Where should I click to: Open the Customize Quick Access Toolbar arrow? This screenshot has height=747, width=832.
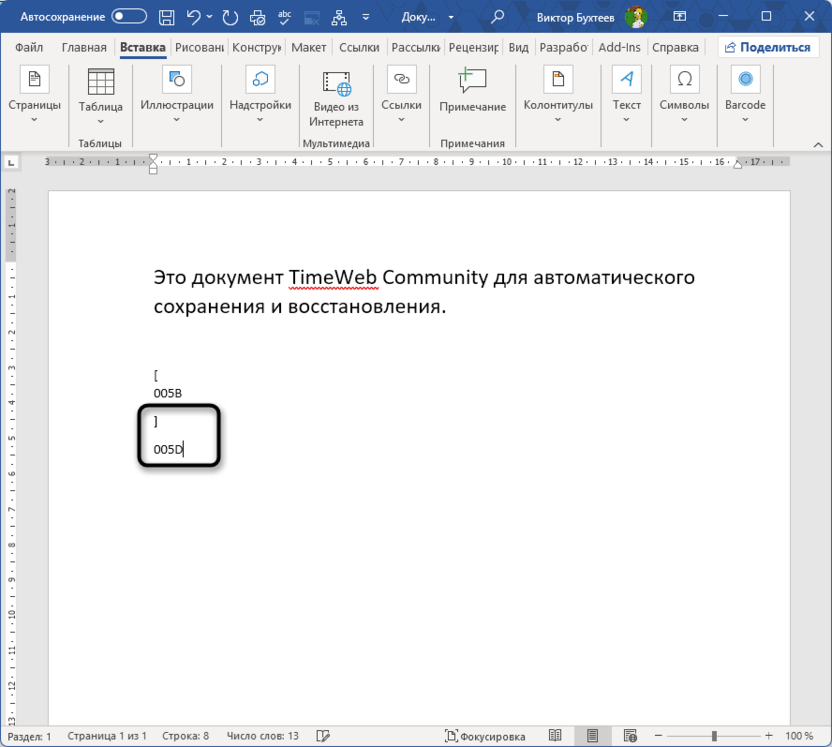[366, 17]
